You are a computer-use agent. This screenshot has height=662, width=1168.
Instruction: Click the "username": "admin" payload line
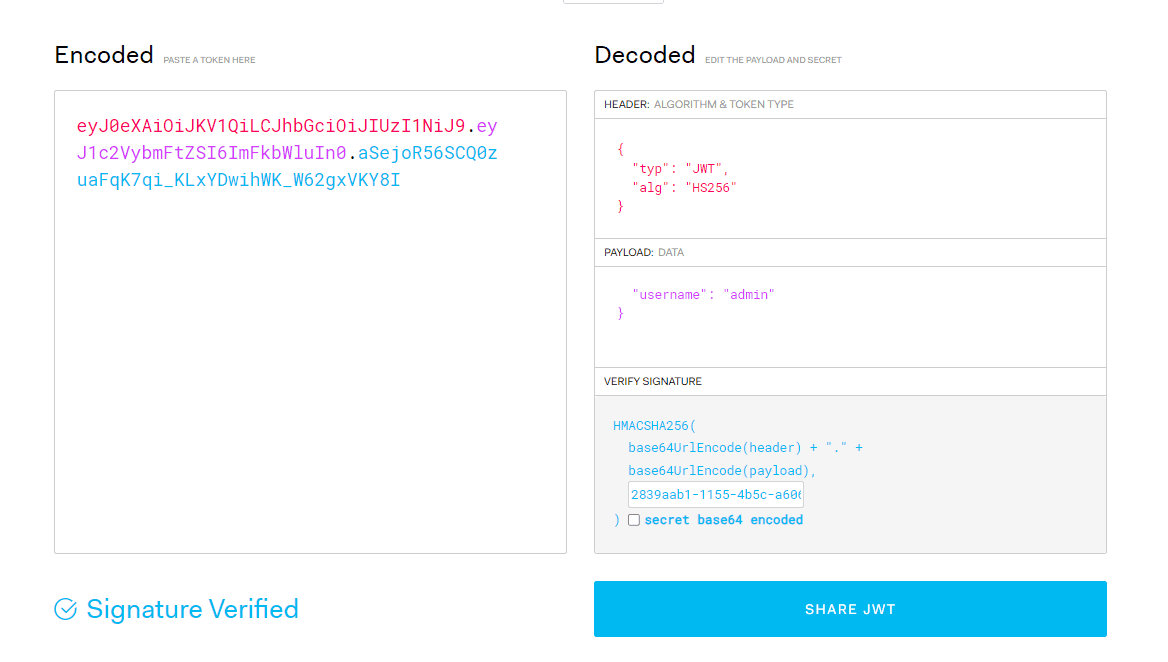[703, 295]
